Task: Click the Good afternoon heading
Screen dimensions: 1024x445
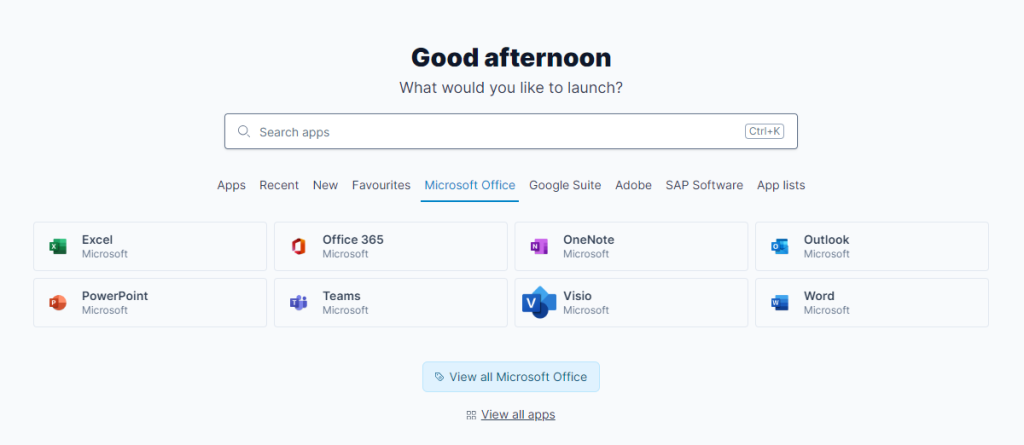Action: pyautogui.click(x=511, y=58)
